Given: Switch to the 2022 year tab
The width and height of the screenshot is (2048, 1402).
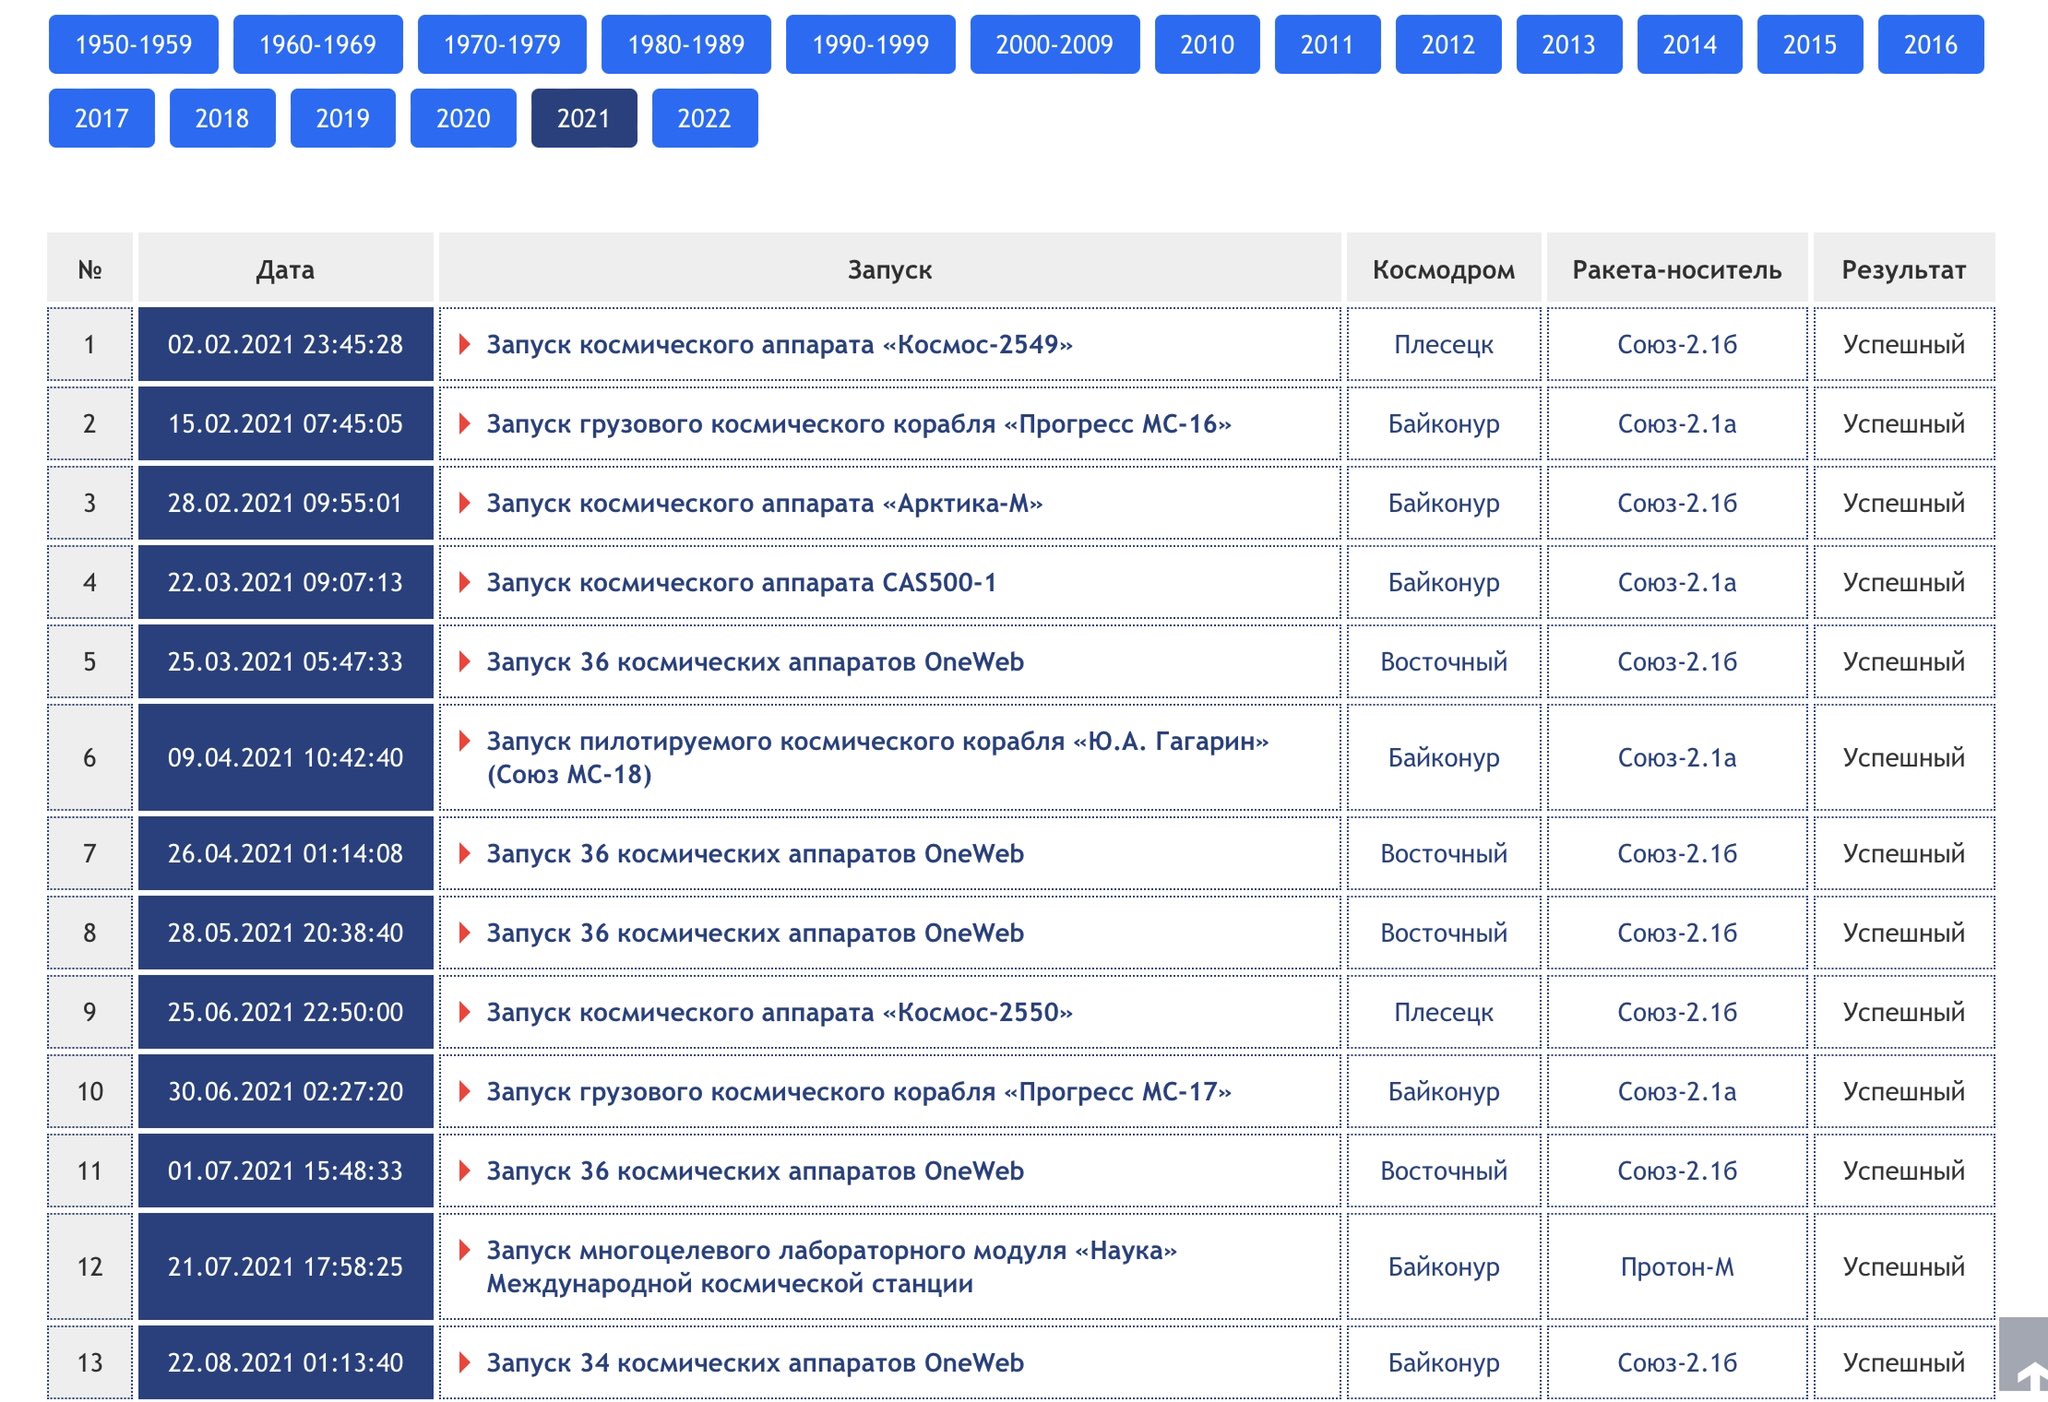Looking at the screenshot, I should point(704,118).
